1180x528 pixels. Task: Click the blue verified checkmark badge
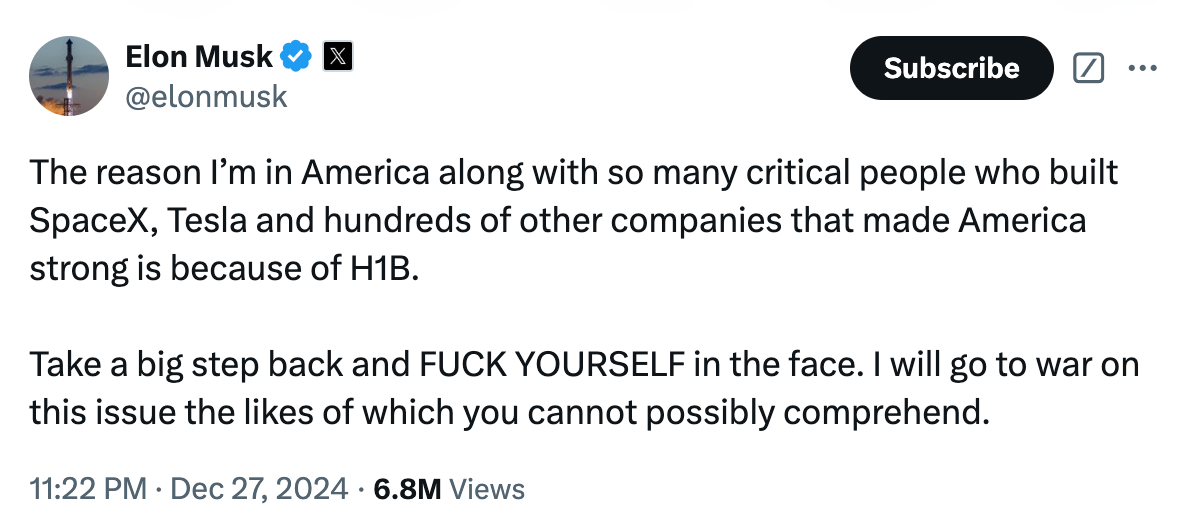coord(296,58)
